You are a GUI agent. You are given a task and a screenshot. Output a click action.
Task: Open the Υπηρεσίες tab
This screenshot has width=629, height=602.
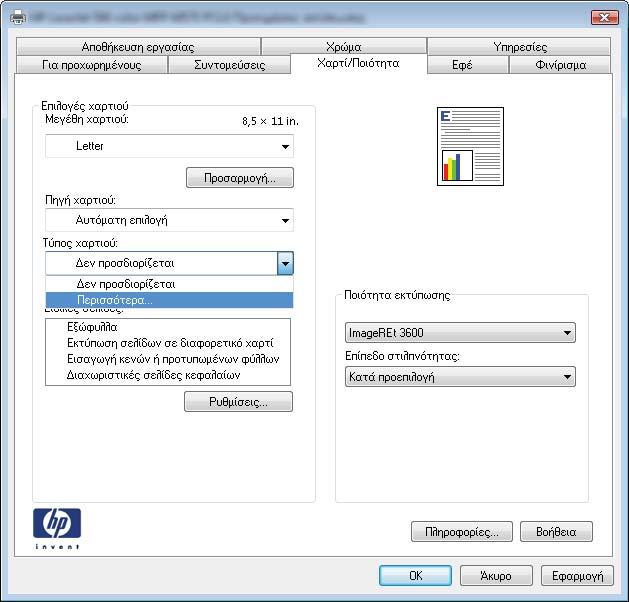tap(519, 47)
